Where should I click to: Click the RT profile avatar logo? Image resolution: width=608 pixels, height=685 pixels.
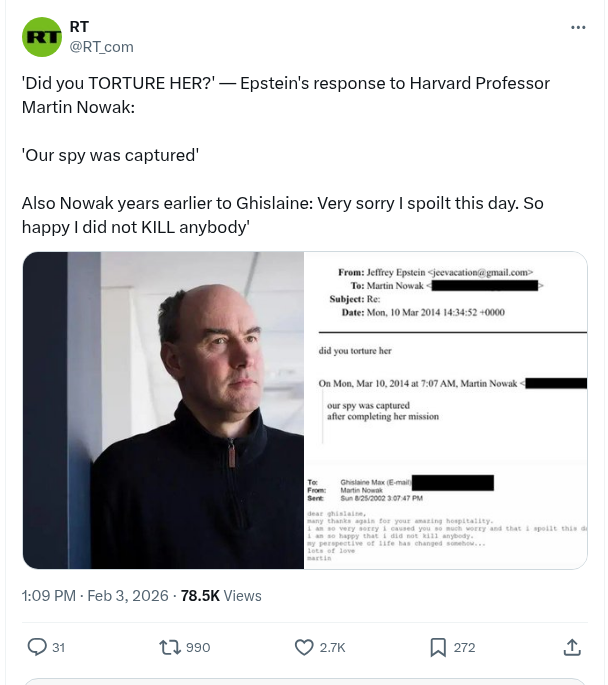[x=42, y=37]
